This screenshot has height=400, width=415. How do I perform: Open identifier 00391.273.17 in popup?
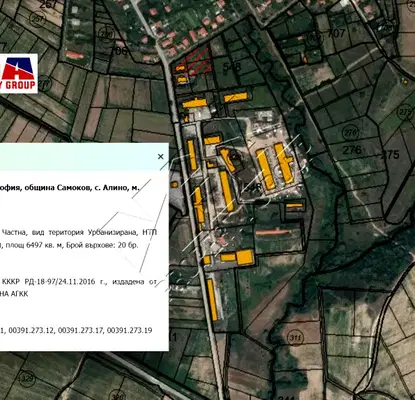pos(81,331)
